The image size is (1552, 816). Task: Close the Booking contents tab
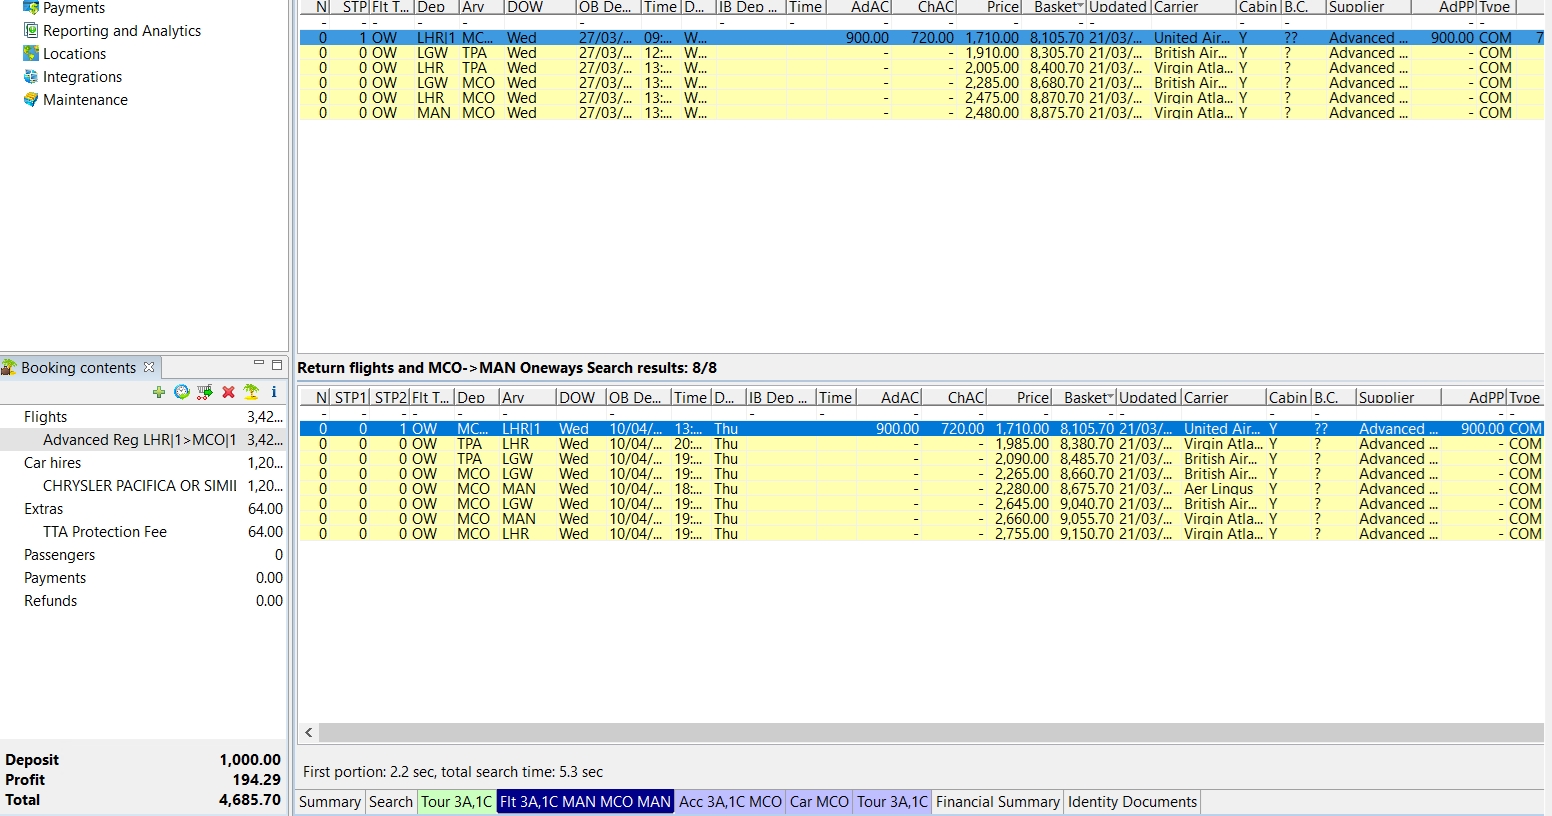point(149,367)
